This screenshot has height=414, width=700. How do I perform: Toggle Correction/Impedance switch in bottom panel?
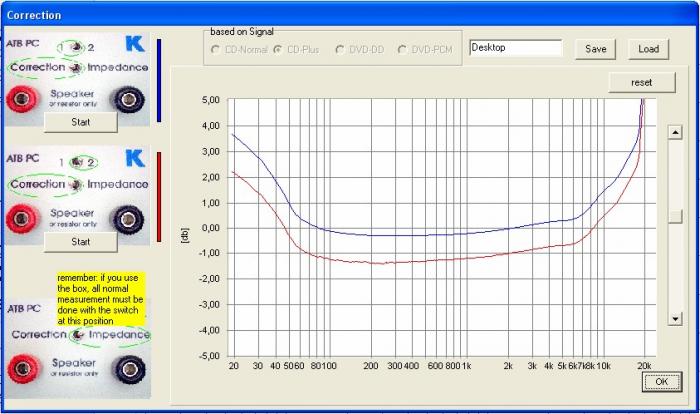tap(75, 335)
